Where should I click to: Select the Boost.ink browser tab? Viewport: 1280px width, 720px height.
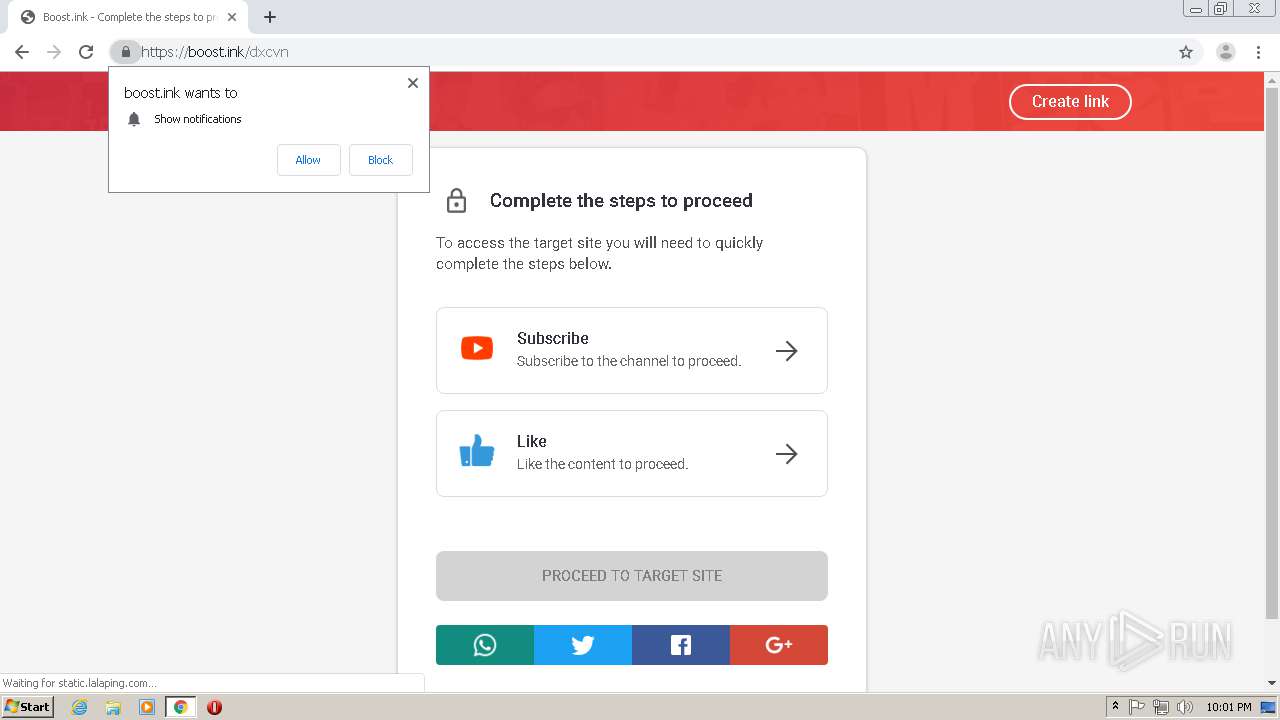tap(129, 17)
